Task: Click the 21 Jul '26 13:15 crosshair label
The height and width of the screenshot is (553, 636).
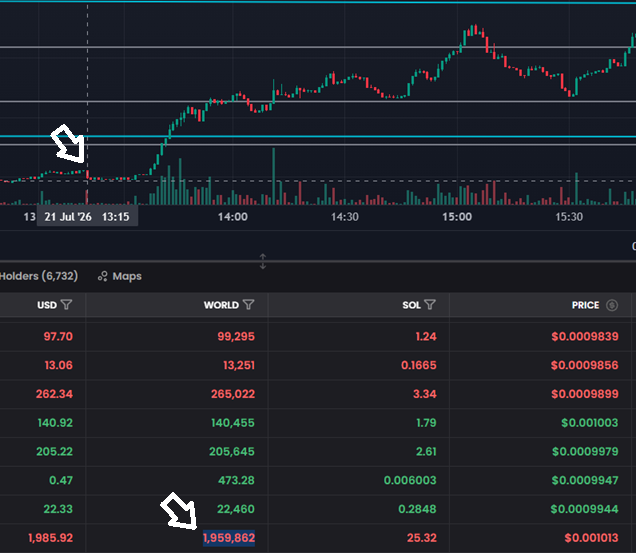Action: [87, 216]
